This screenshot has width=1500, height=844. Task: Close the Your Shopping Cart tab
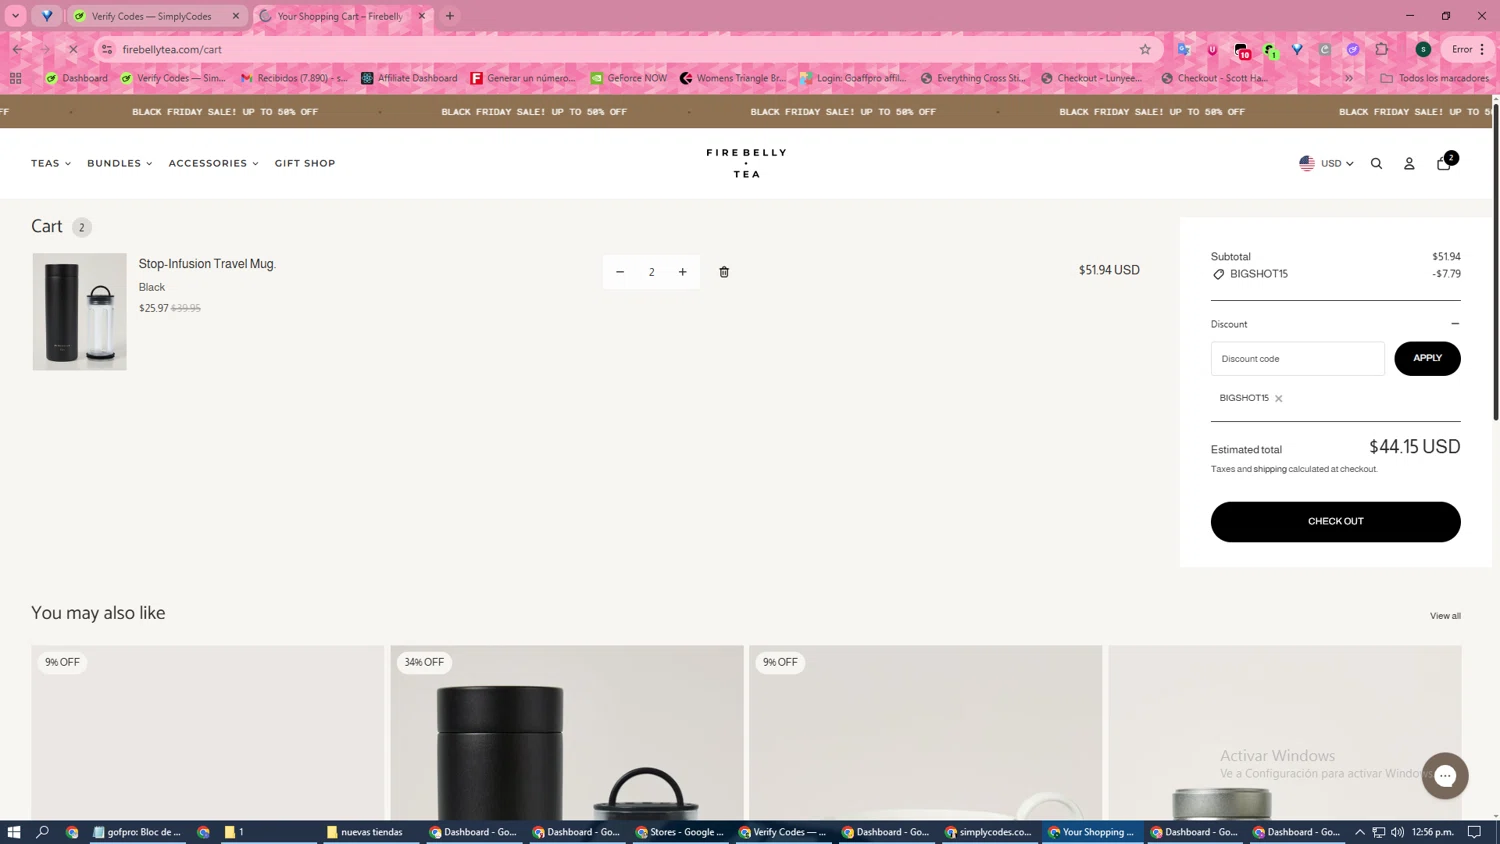[422, 16]
